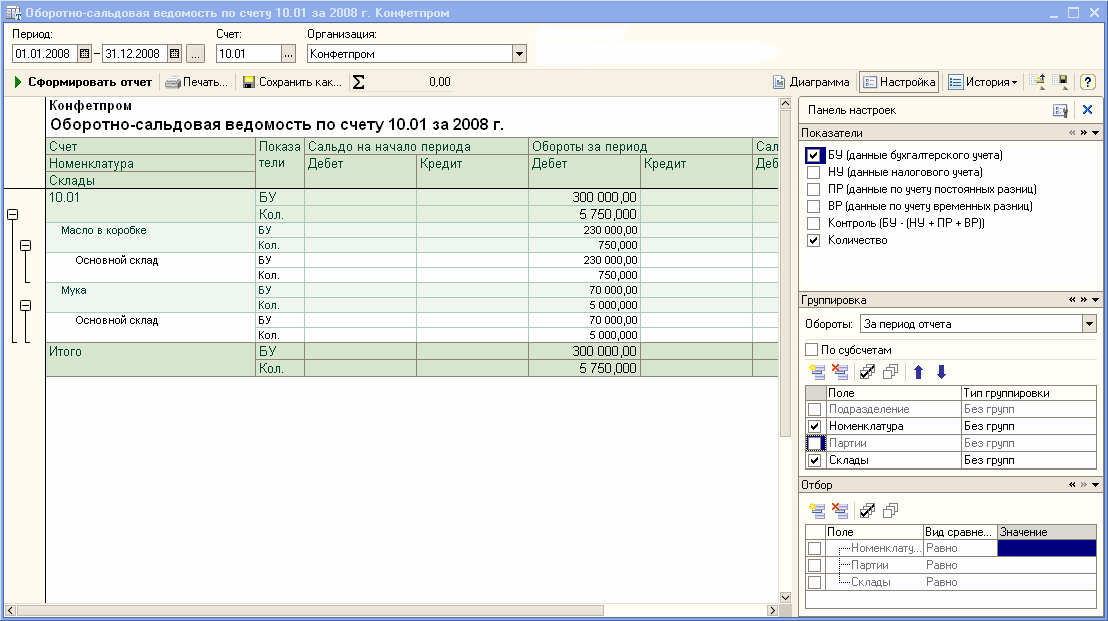Click the end date field 31.12.2008
This screenshot has width=1108, height=621.
coord(135,54)
